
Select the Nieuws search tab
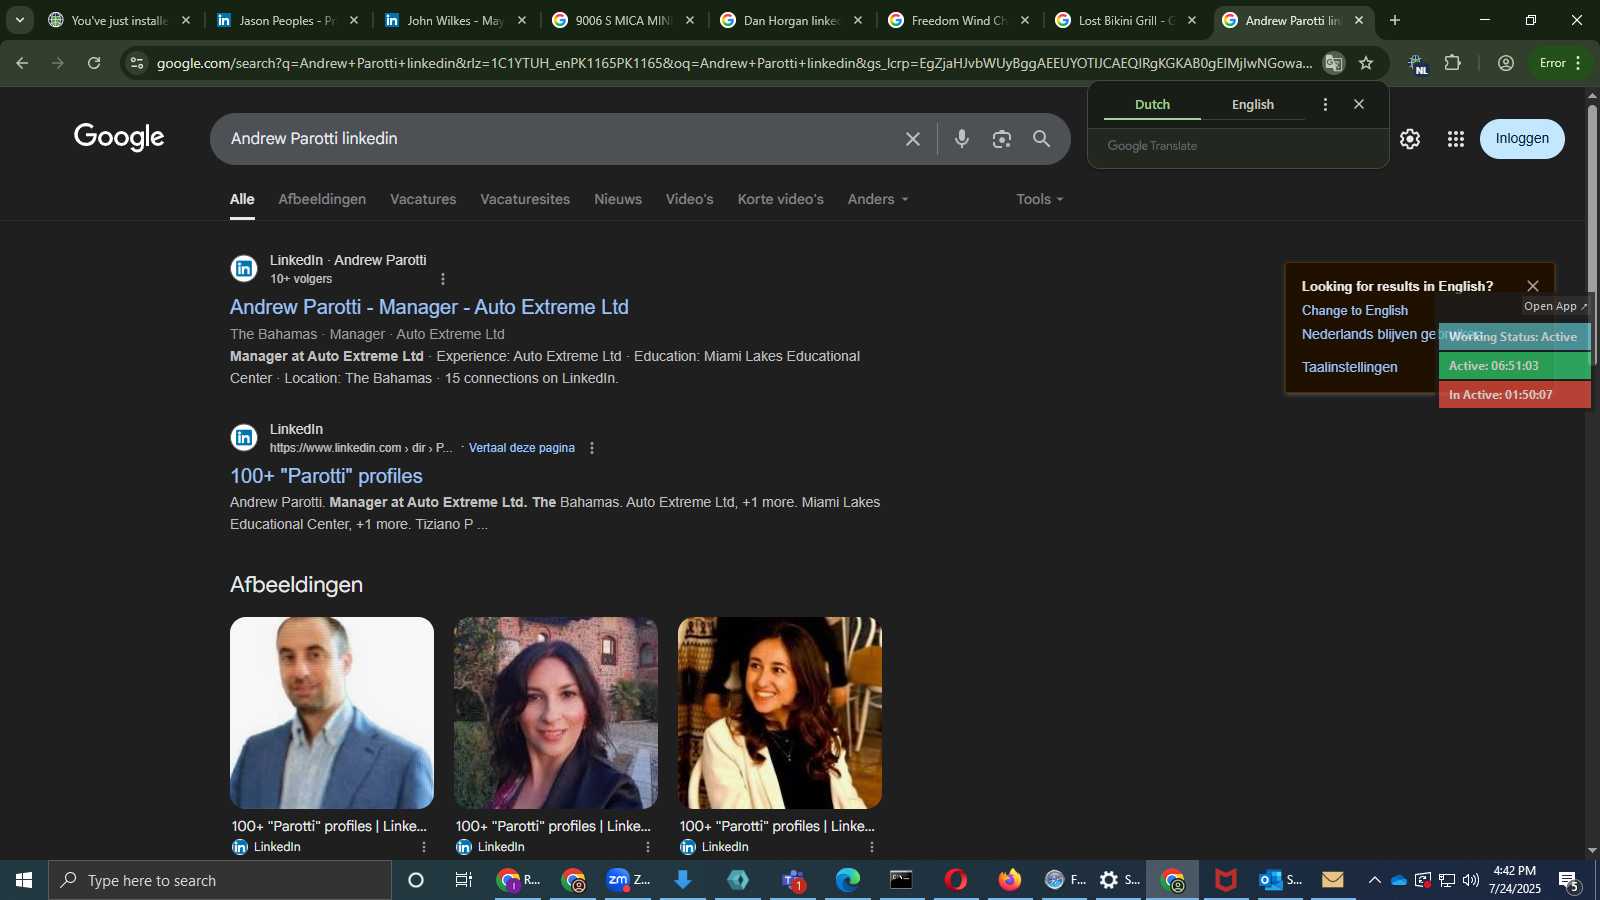618,199
